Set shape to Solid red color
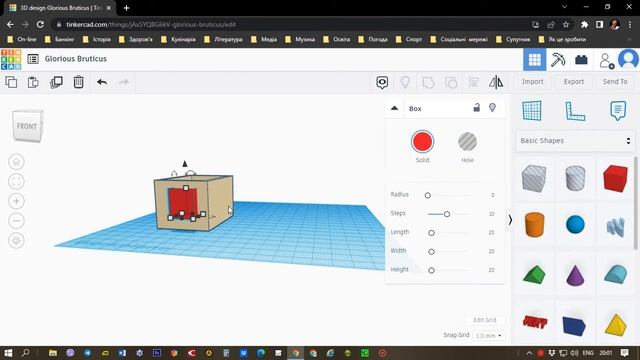Viewport: 640px width, 360px height. click(x=422, y=142)
